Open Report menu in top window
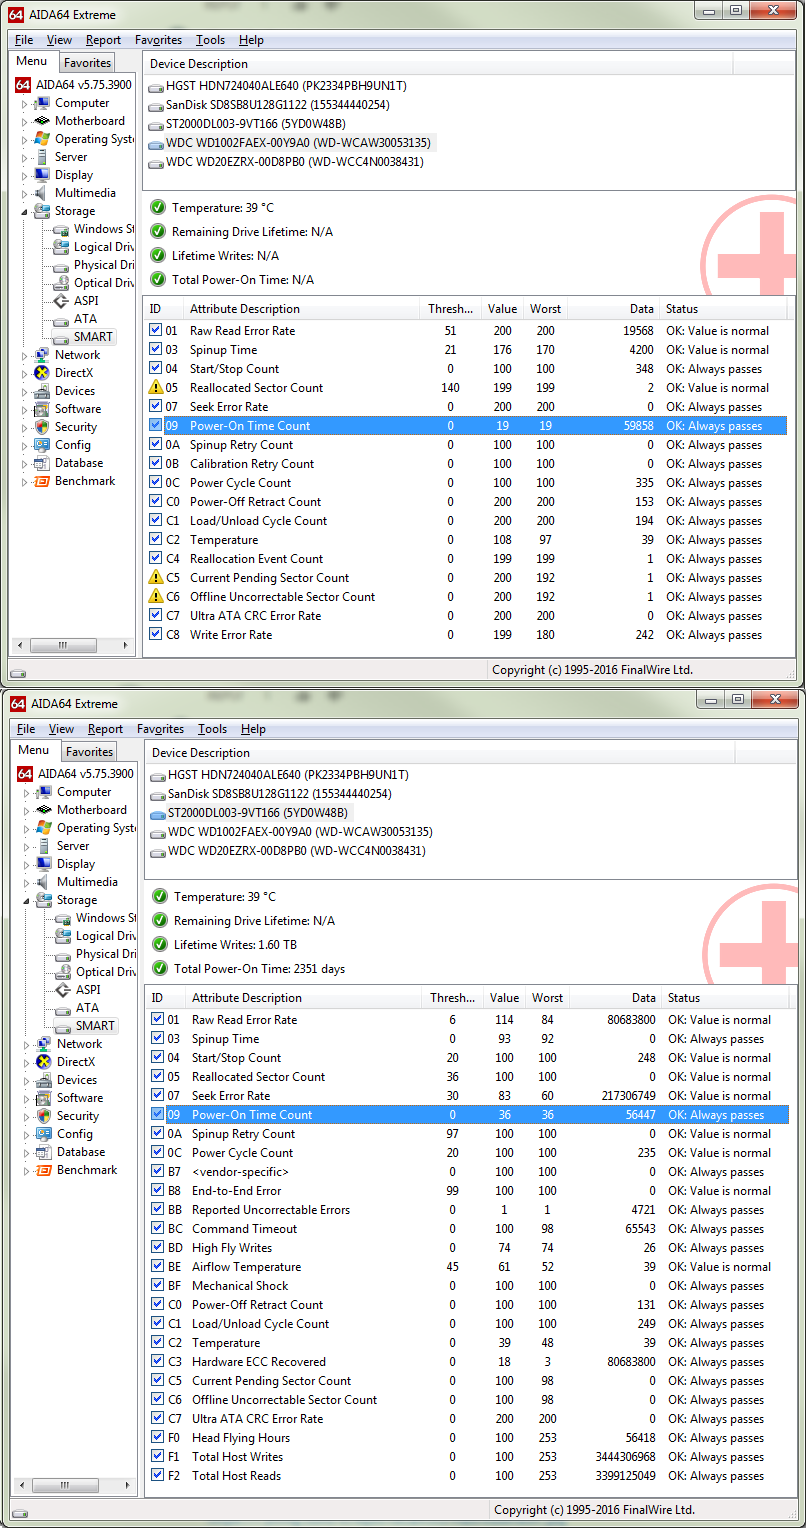This screenshot has width=809, height=1529. 103,40
